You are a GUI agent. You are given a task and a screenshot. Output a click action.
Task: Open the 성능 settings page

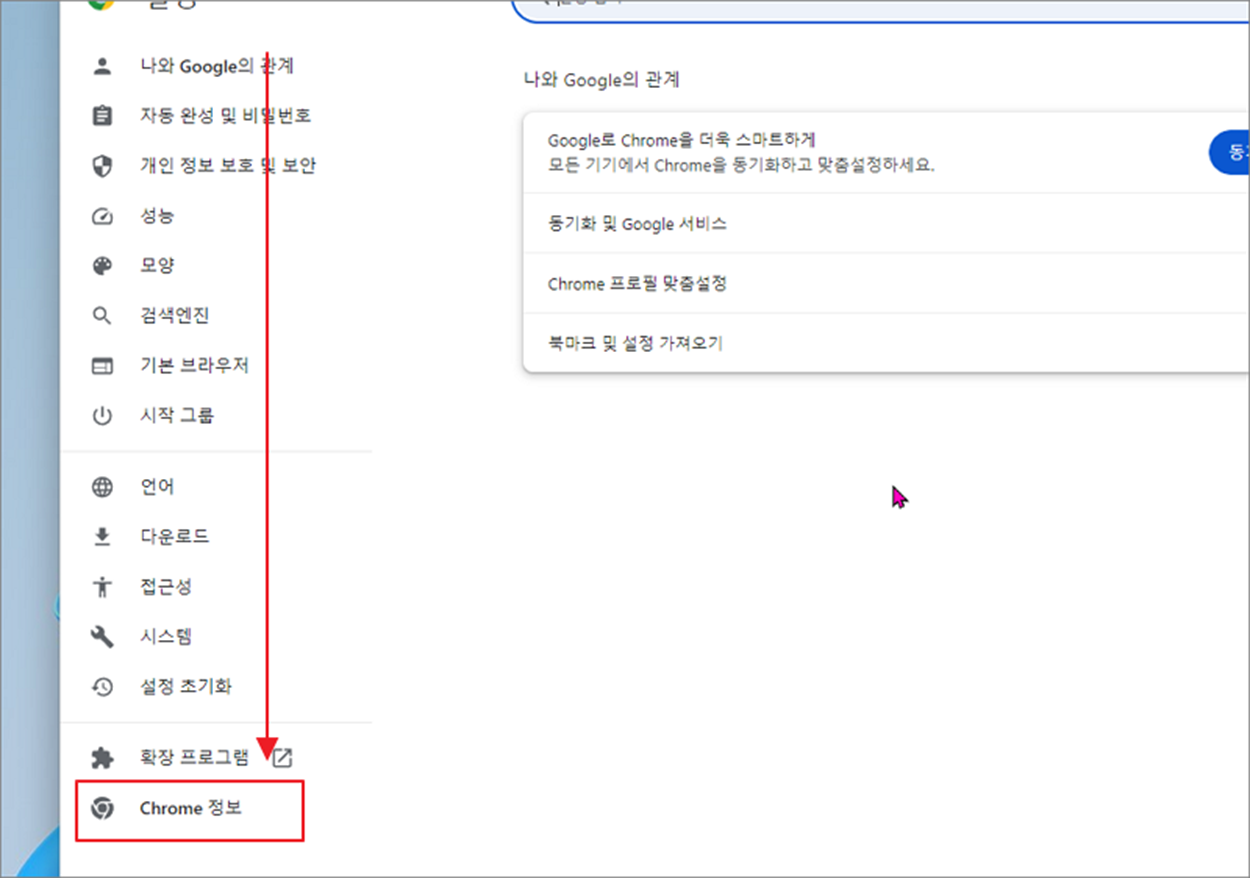[157, 216]
